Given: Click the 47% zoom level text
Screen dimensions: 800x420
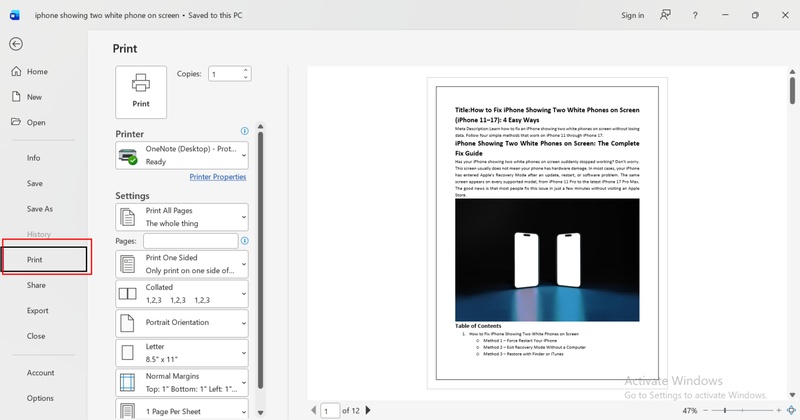Looking at the screenshot, I should coord(690,410).
